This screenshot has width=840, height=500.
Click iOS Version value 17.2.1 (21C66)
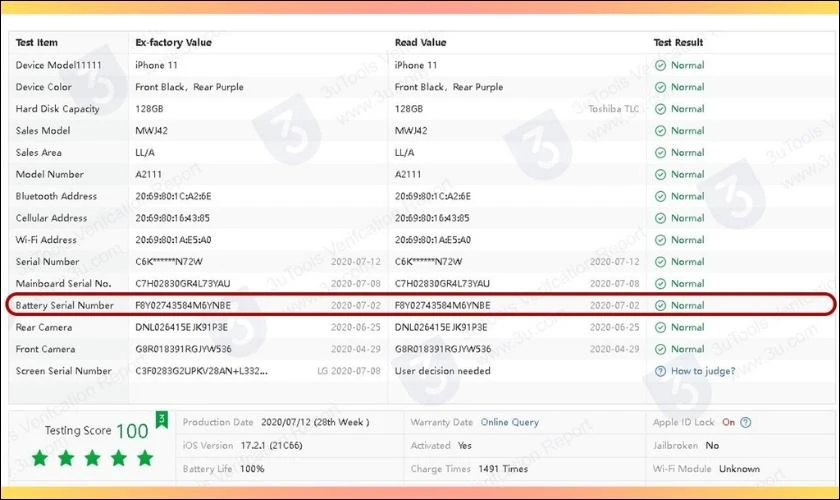coord(272,445)
